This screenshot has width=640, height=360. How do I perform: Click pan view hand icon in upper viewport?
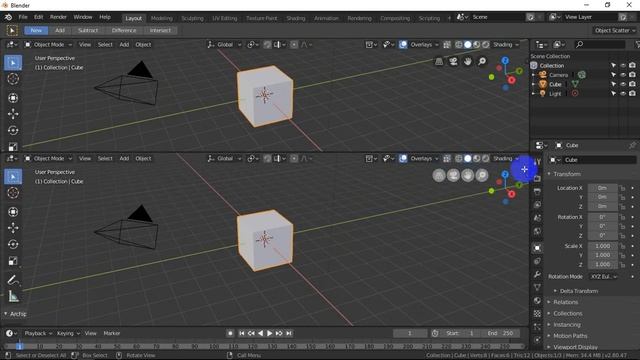467,61
